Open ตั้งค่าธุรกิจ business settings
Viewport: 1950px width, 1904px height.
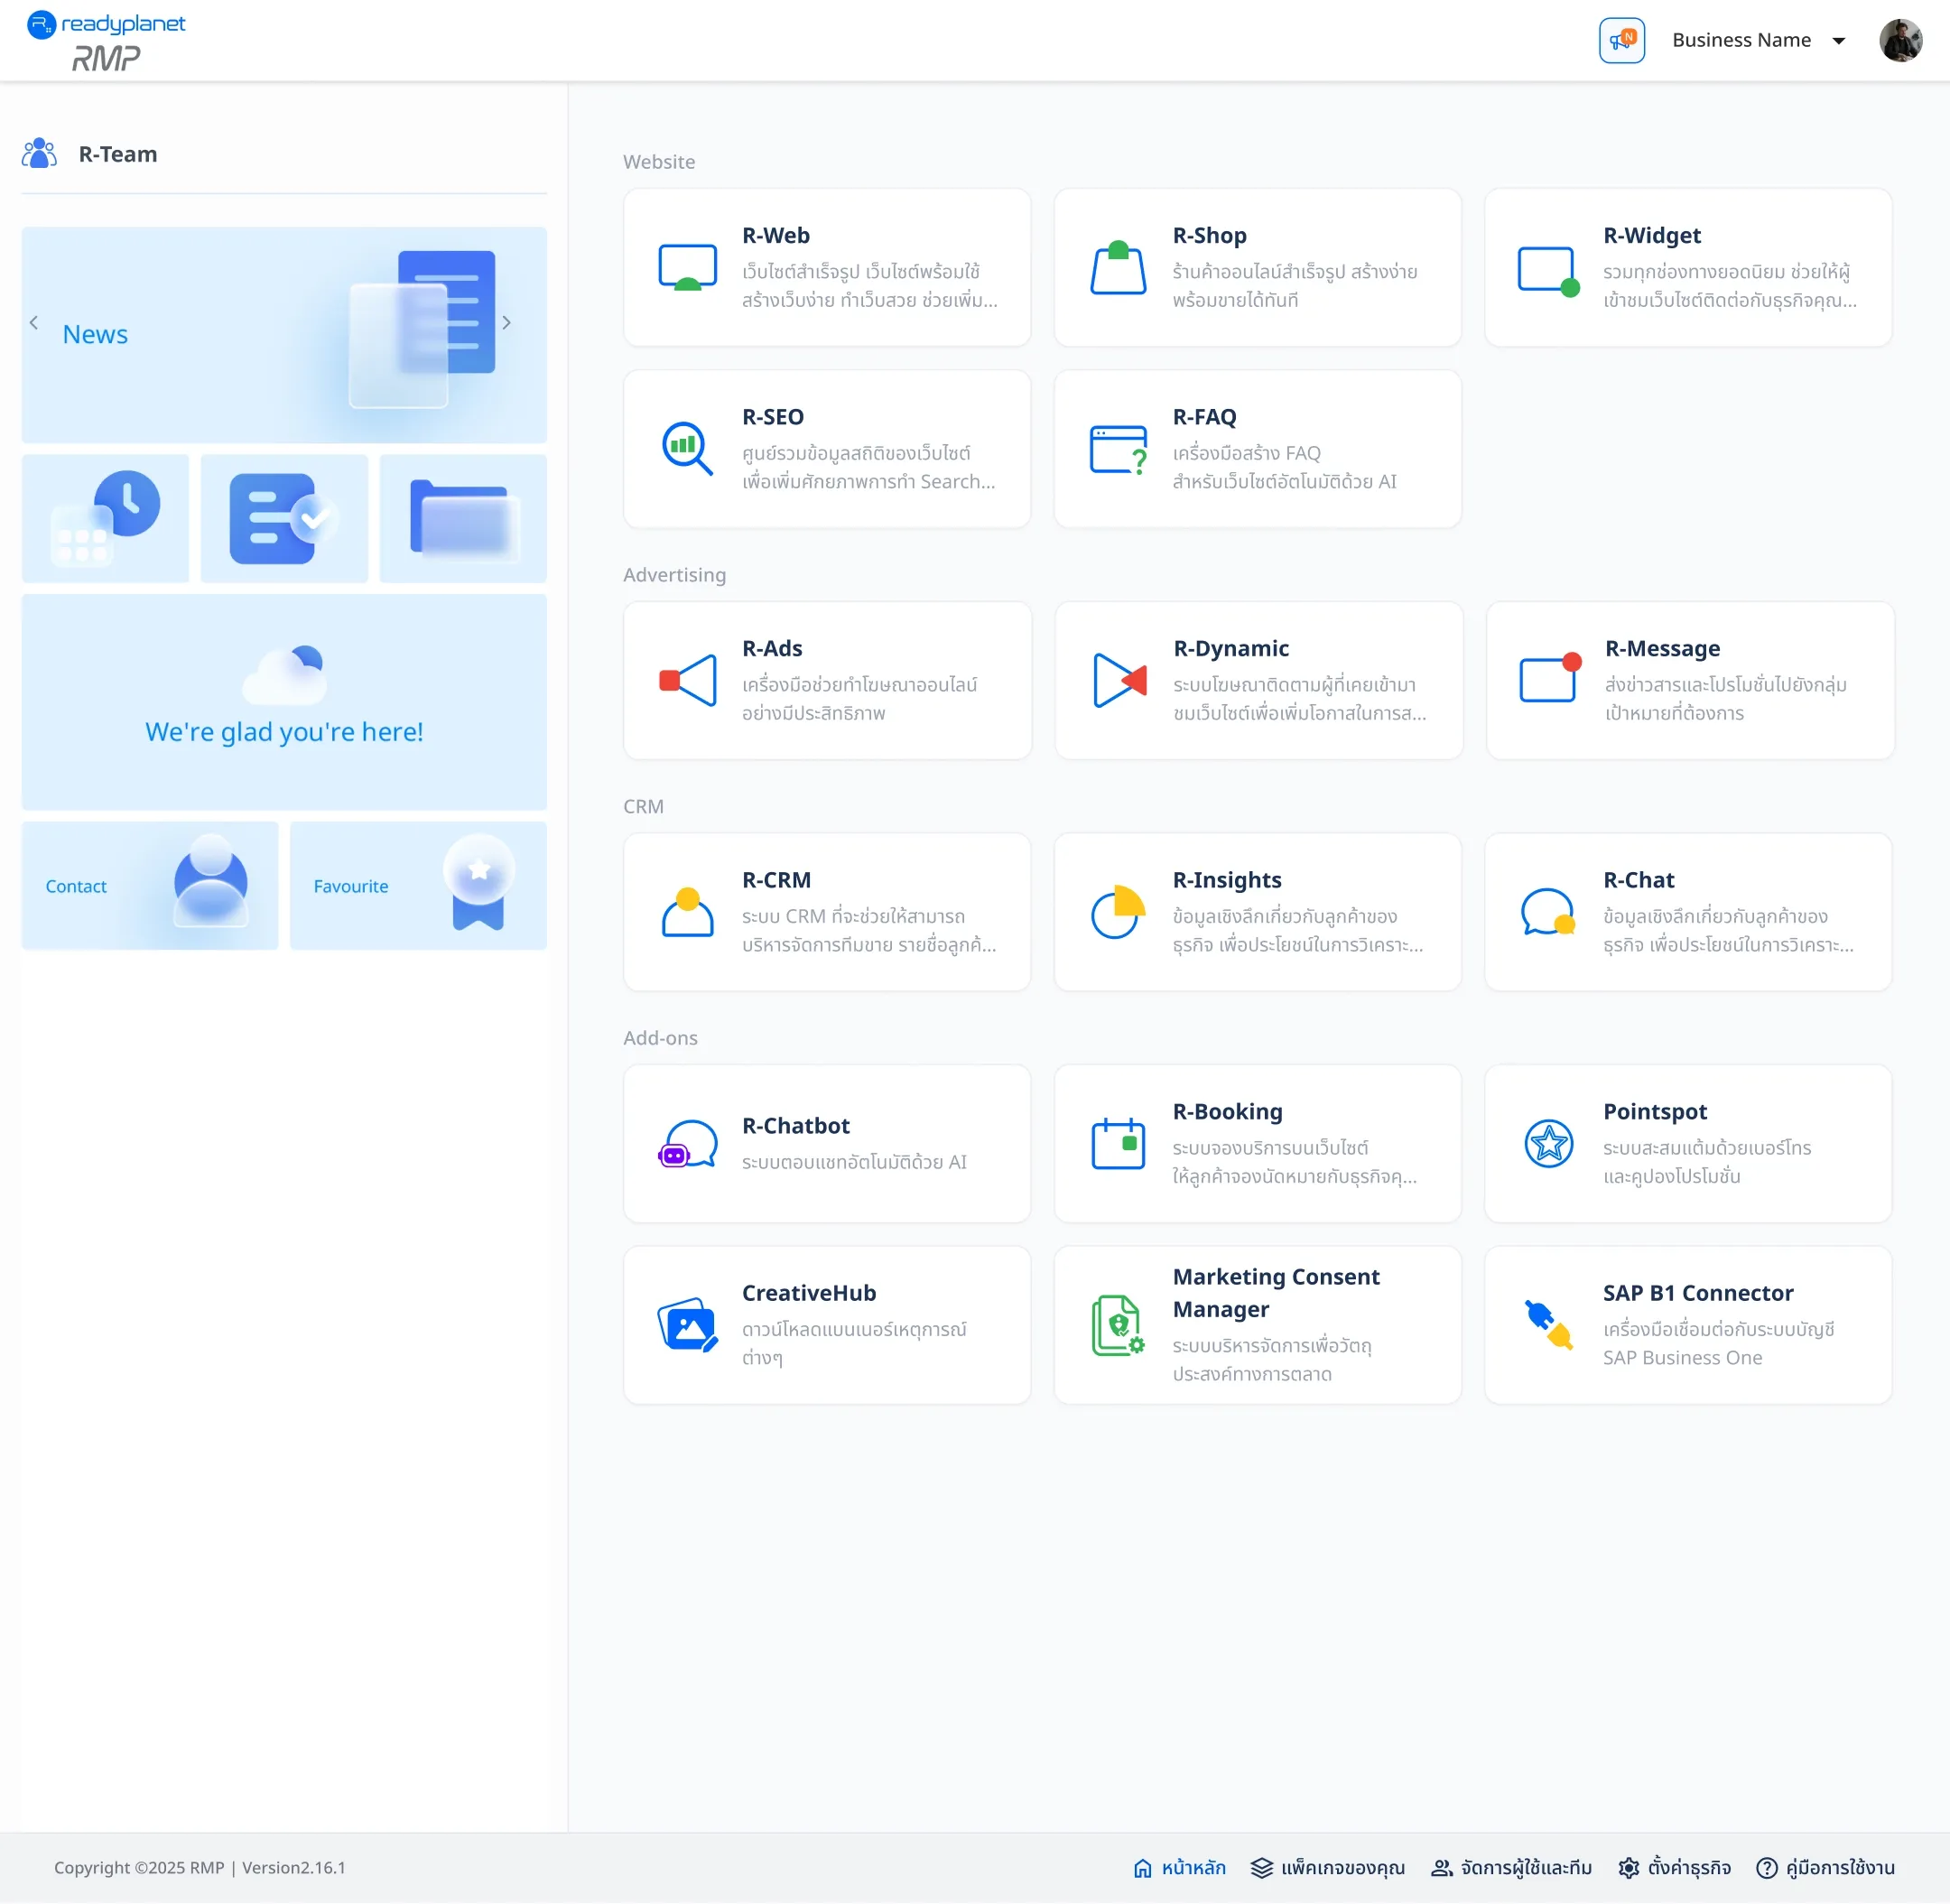1674,1867
